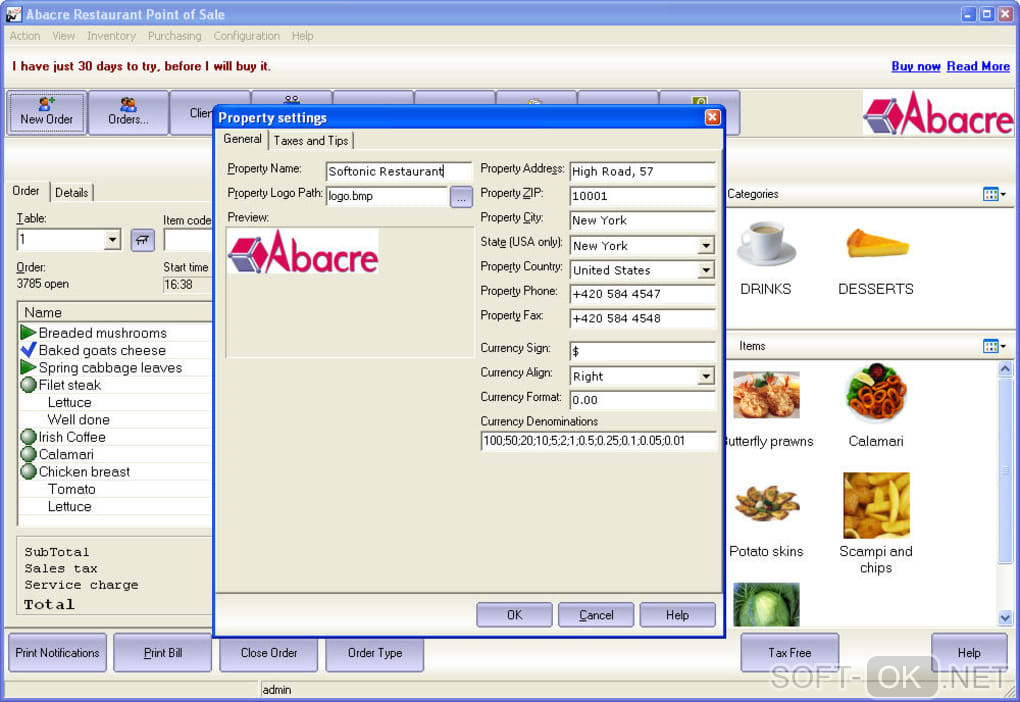The width and height of the screenshot is (1020, 702).
Task: Click status circle beside Chicken breast
Action: [28, 472]
